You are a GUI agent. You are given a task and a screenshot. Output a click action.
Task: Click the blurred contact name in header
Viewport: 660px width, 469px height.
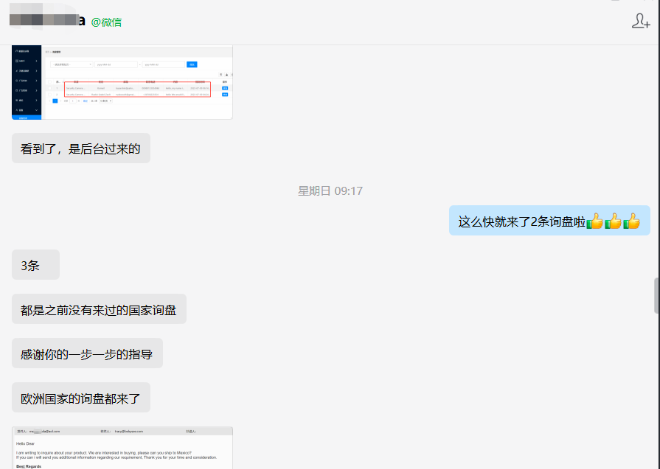(47, 18)
